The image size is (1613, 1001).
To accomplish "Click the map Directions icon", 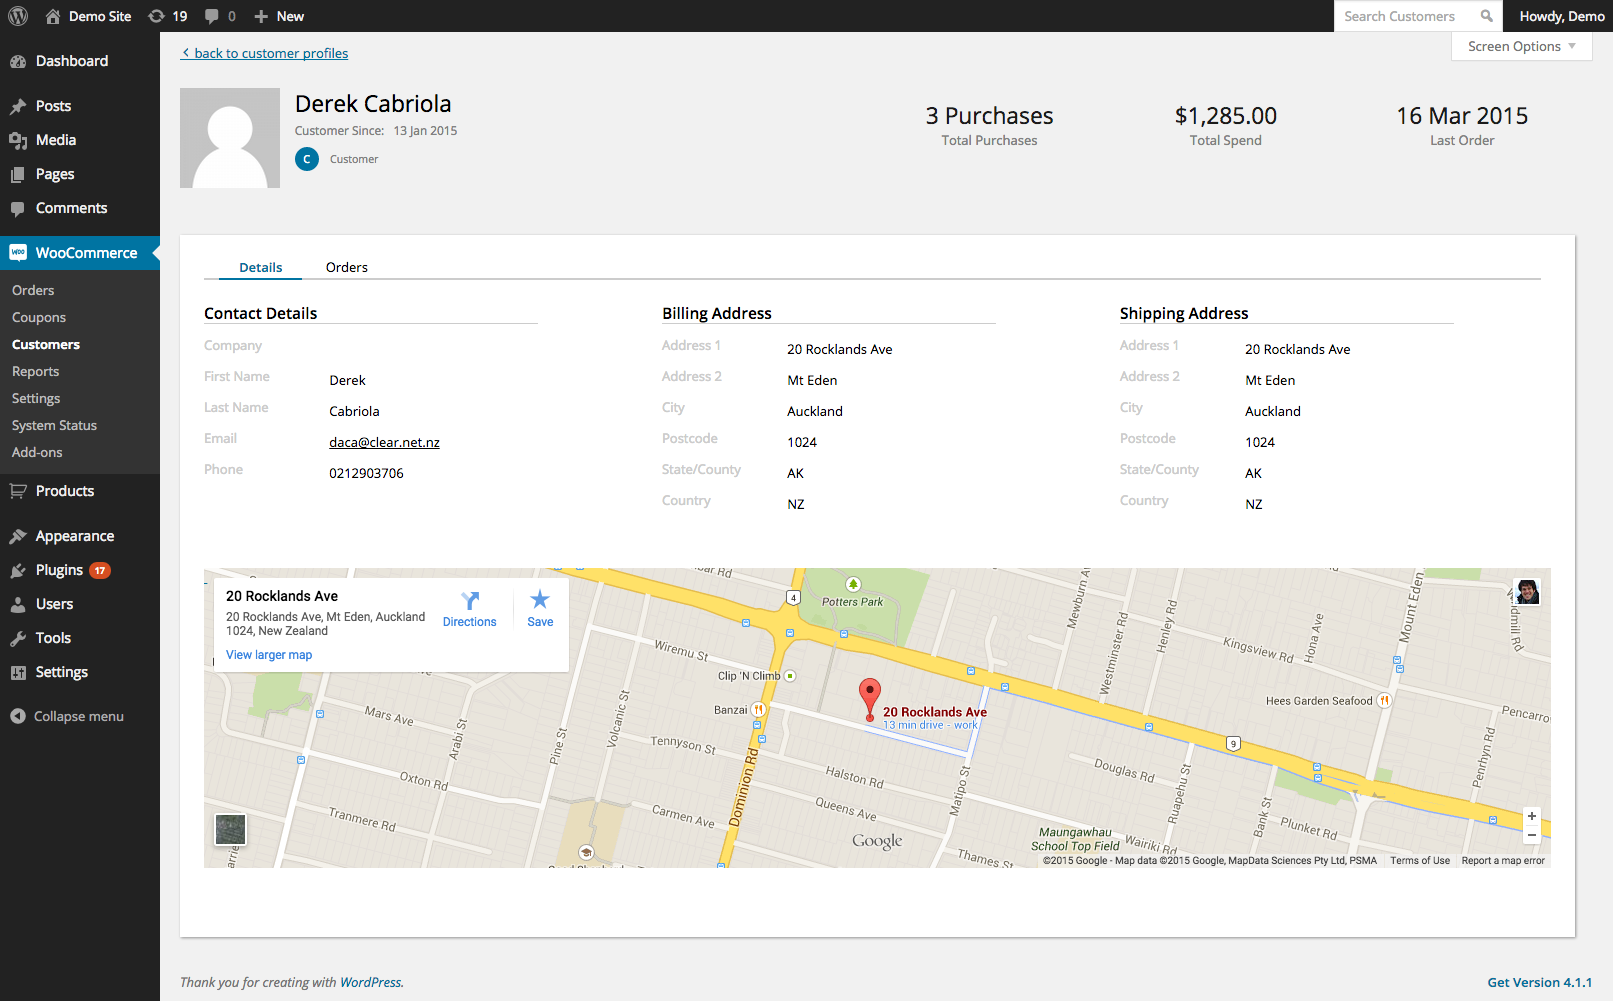I will coord(470,600).
